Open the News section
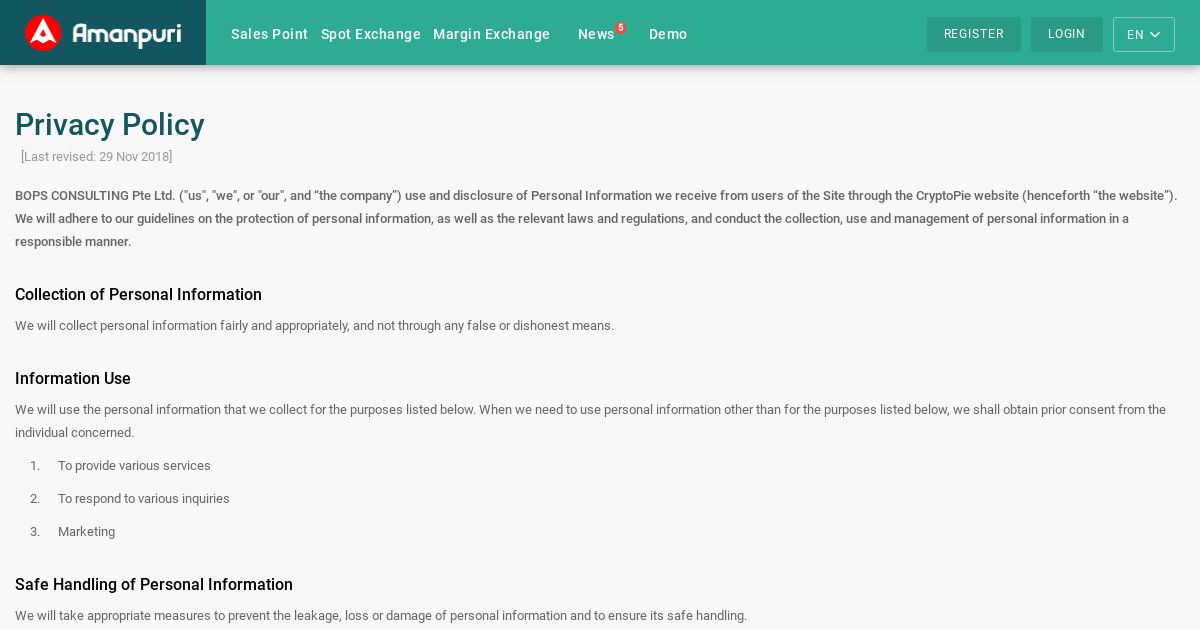1200x630 pixels. 596,34
